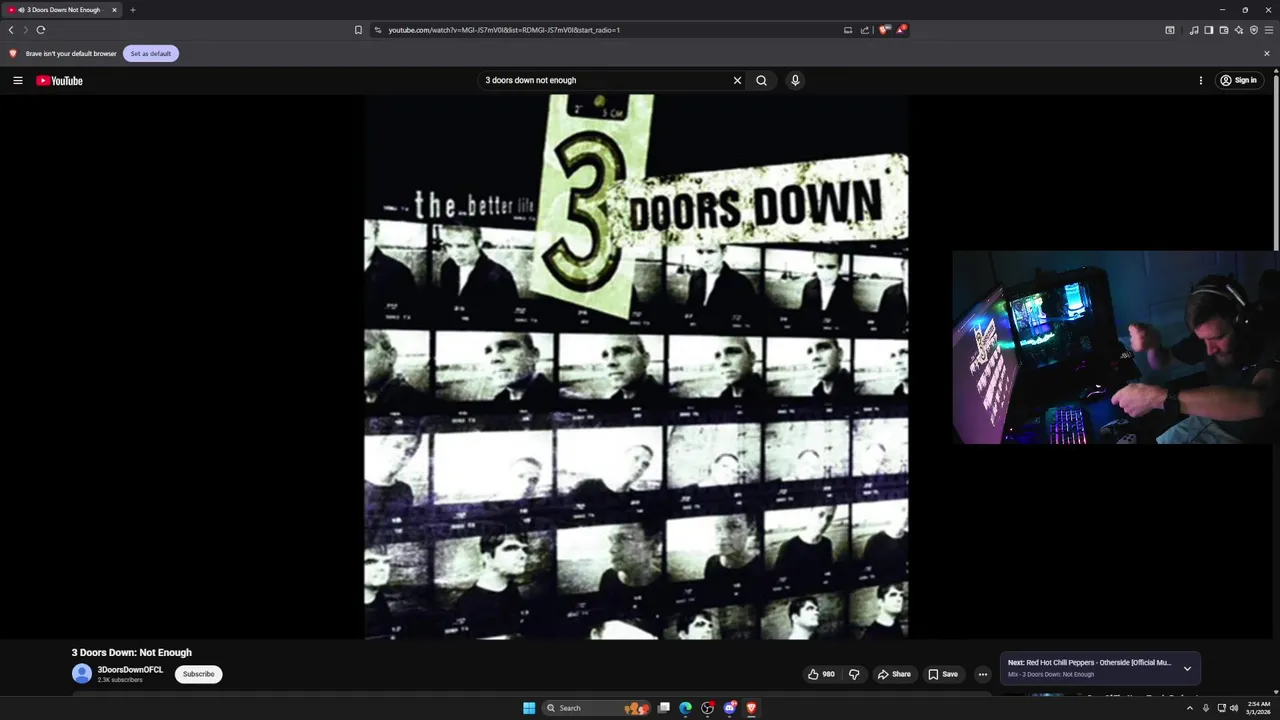Open the volume control in system tray

point(1234,708)
